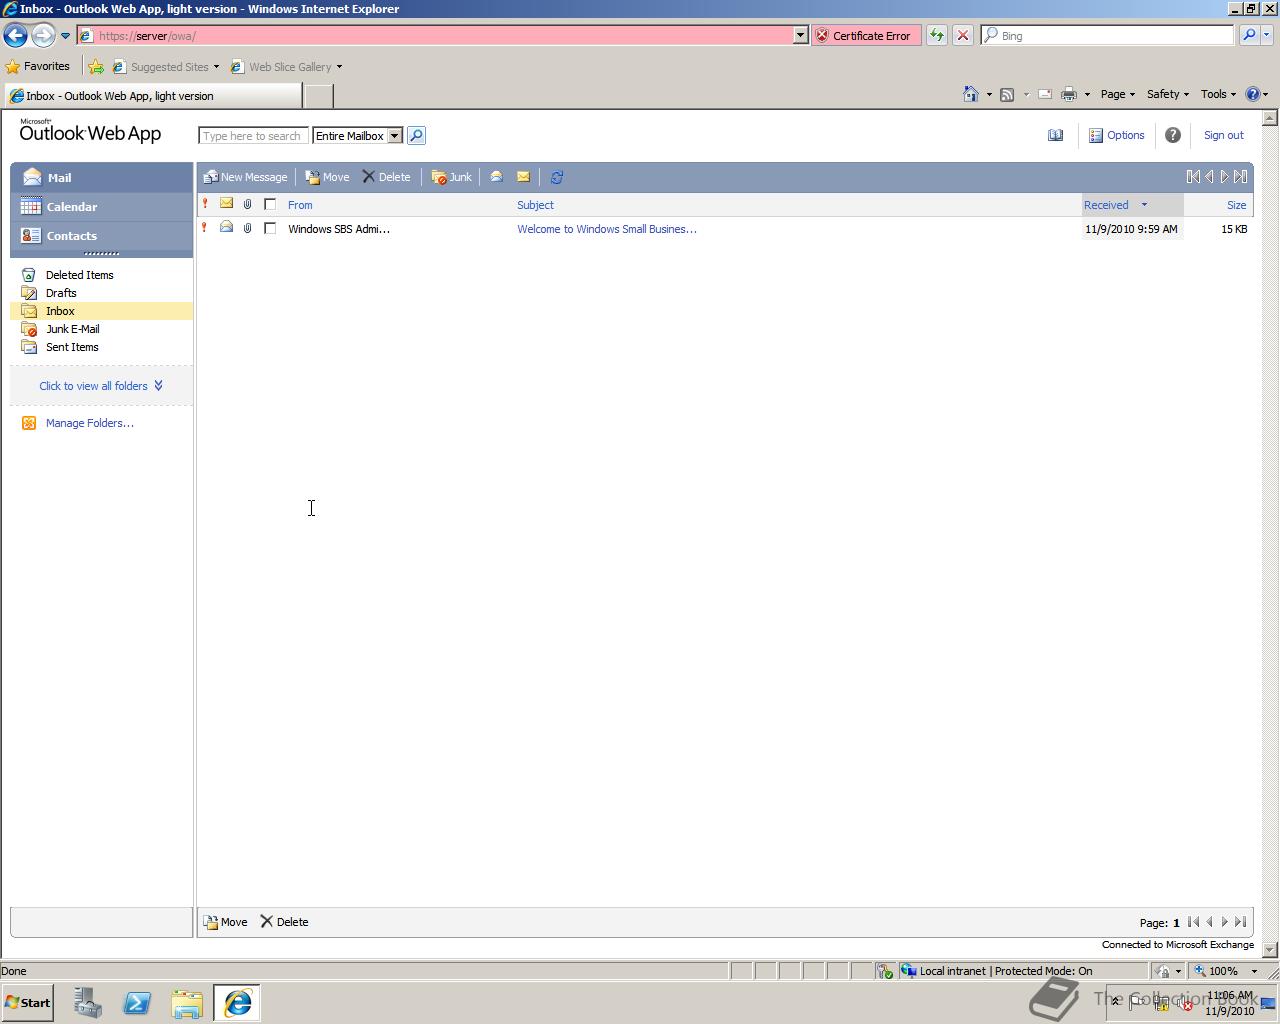Open Manage Folders

(89, 423)
